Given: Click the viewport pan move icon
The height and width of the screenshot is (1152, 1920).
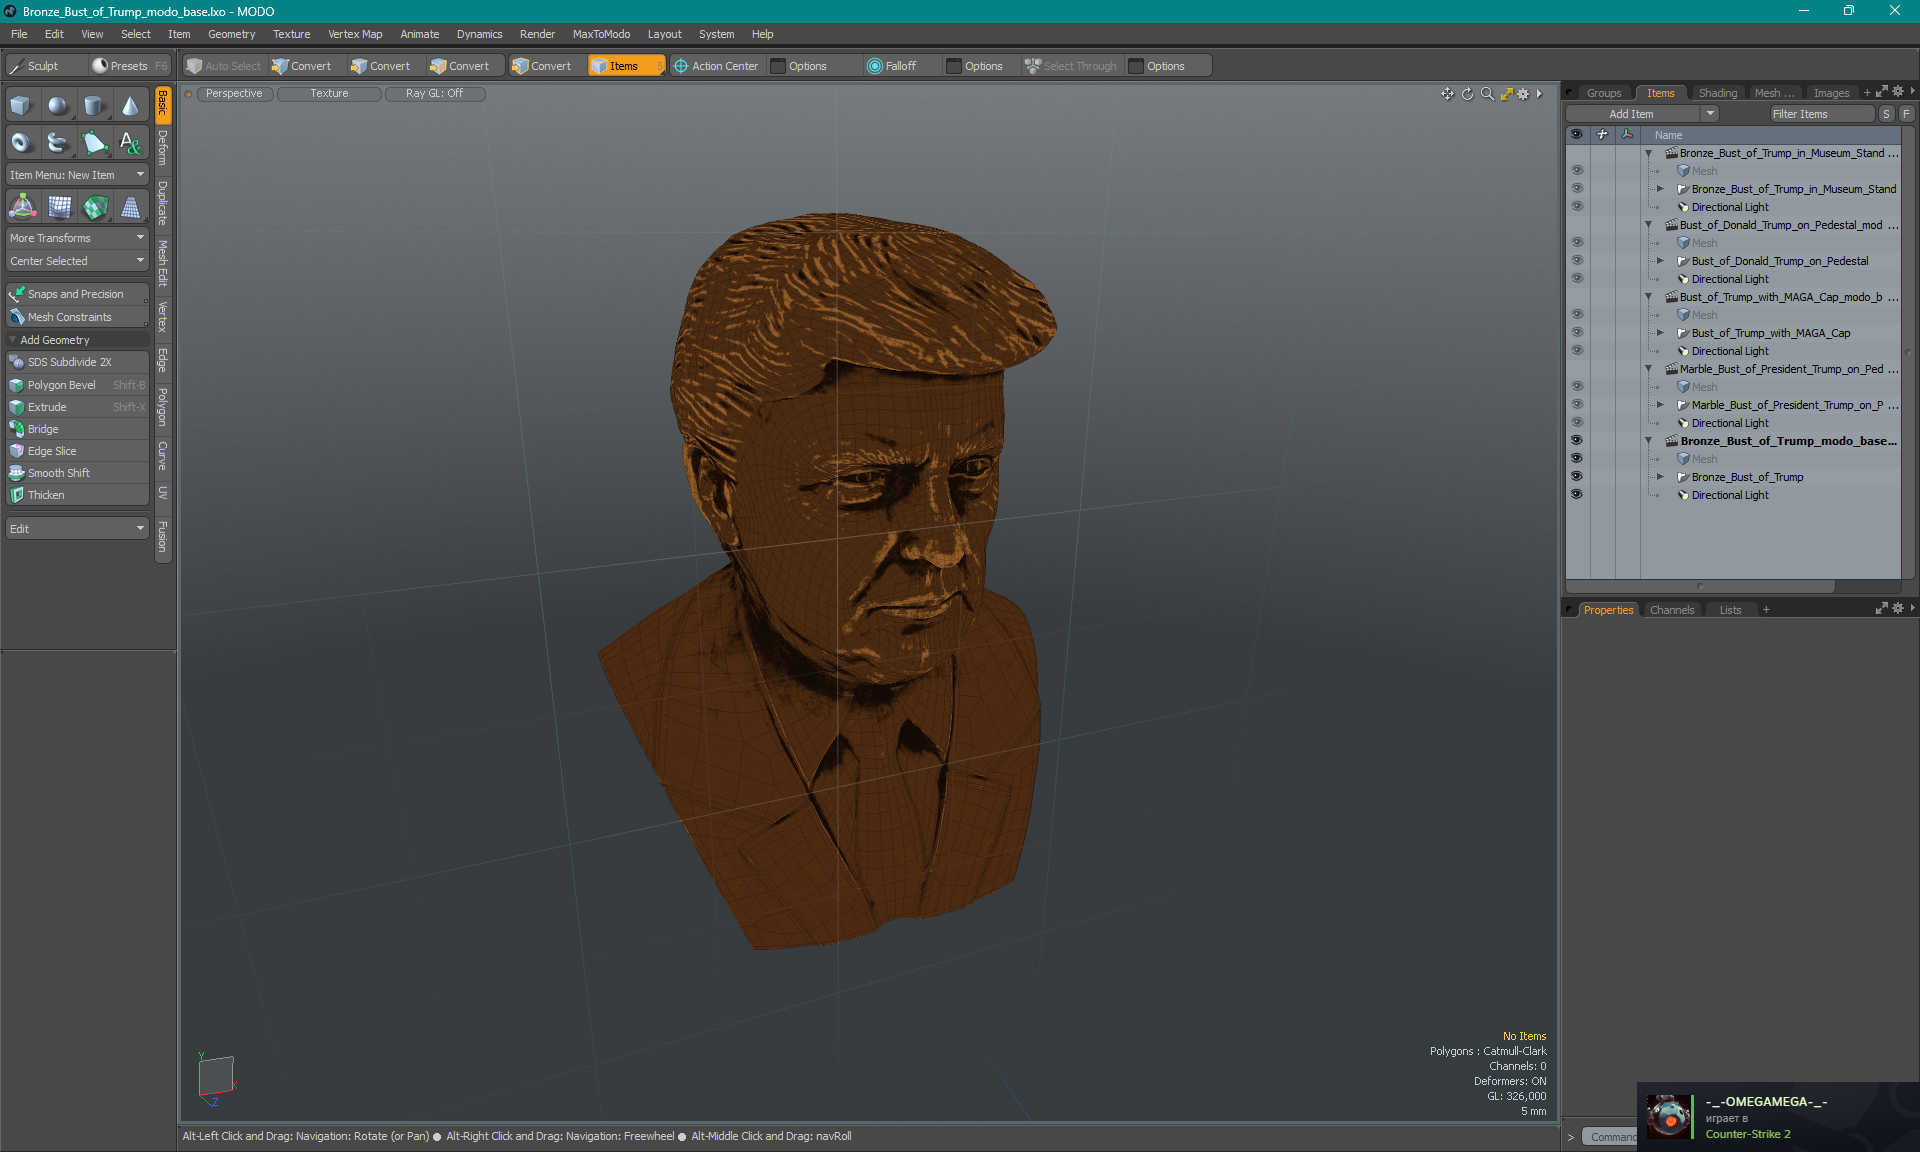Looking at the screenshot, I should [x=1447, y=94].
